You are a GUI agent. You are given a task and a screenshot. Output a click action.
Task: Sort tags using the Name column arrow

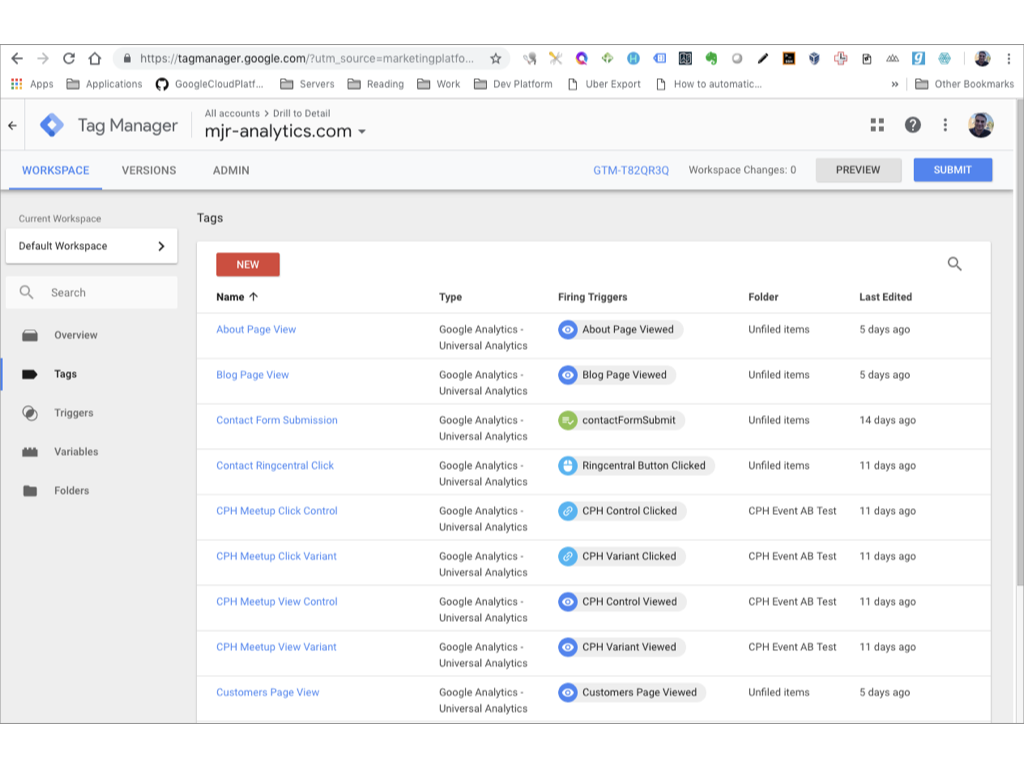tap(253, 296)
